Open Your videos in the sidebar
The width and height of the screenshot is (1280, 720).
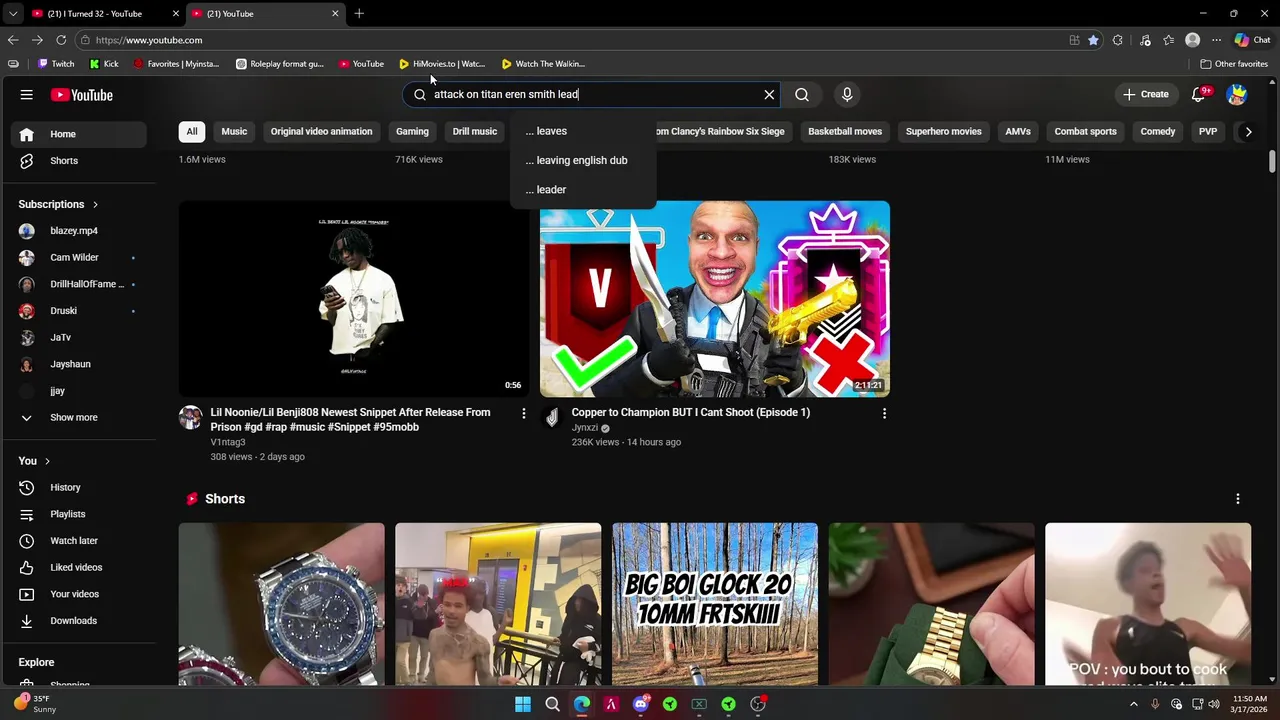click(x=80, y=594)
